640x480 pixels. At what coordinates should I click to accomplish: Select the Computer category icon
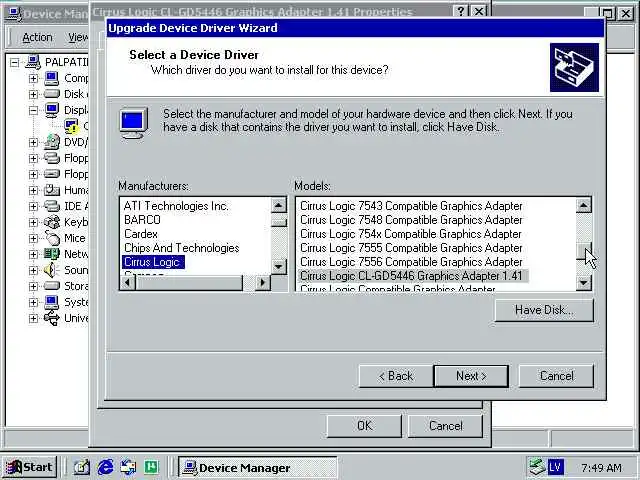pos(52,78)
